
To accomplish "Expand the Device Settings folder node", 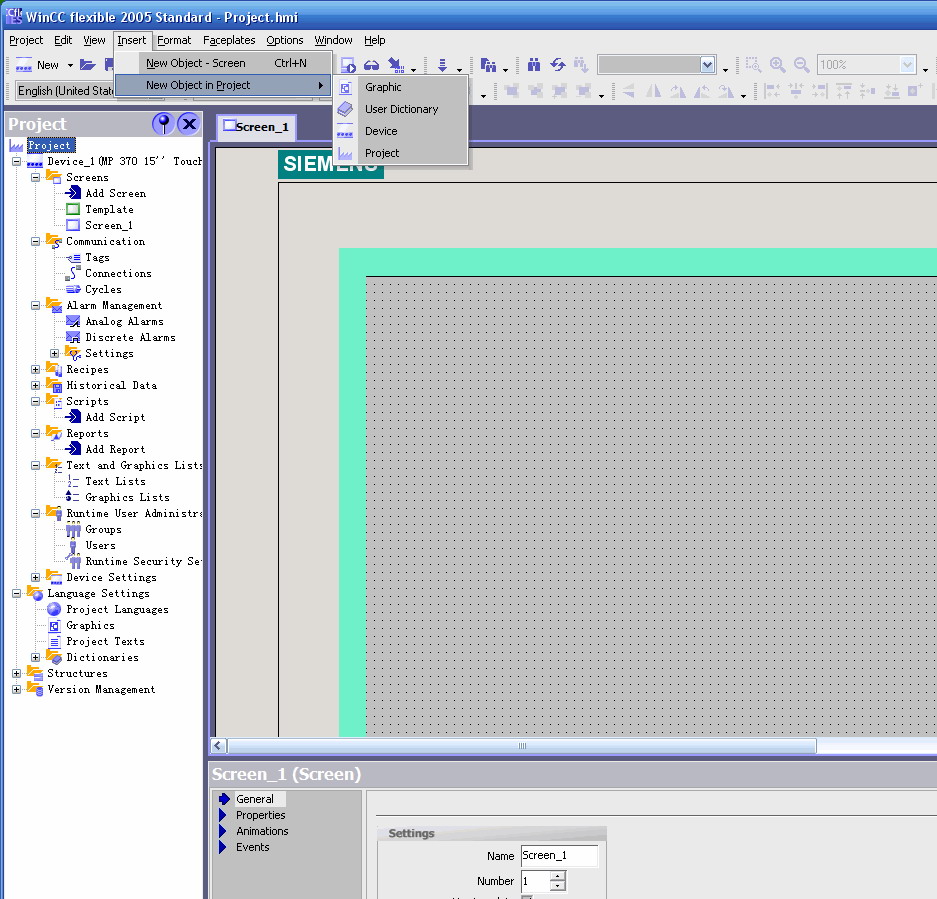I will tap(36, 577).
